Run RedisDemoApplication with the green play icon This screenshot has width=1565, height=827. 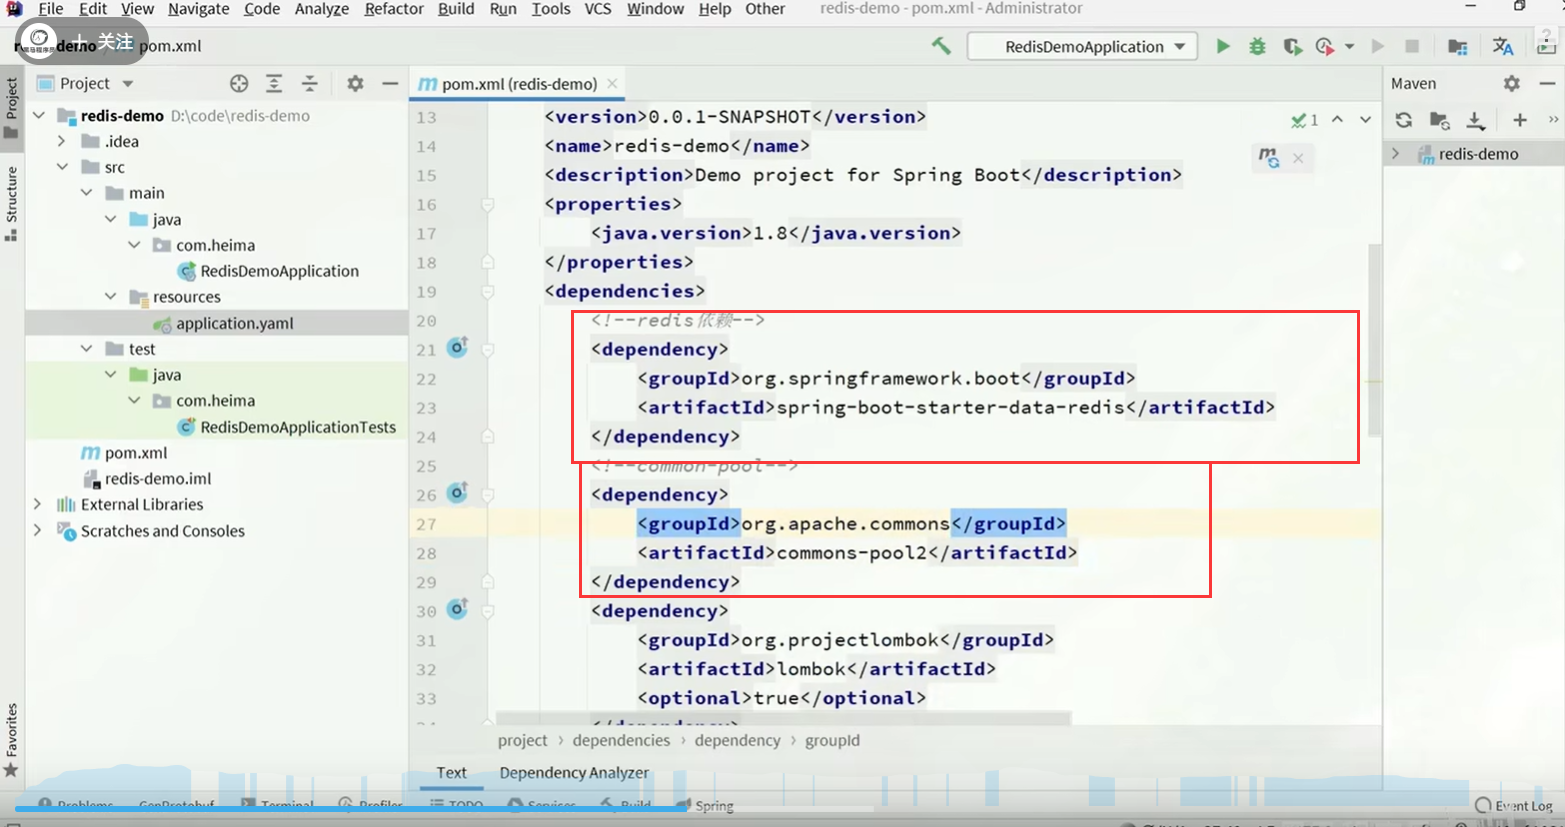[x=1222, y=46]
